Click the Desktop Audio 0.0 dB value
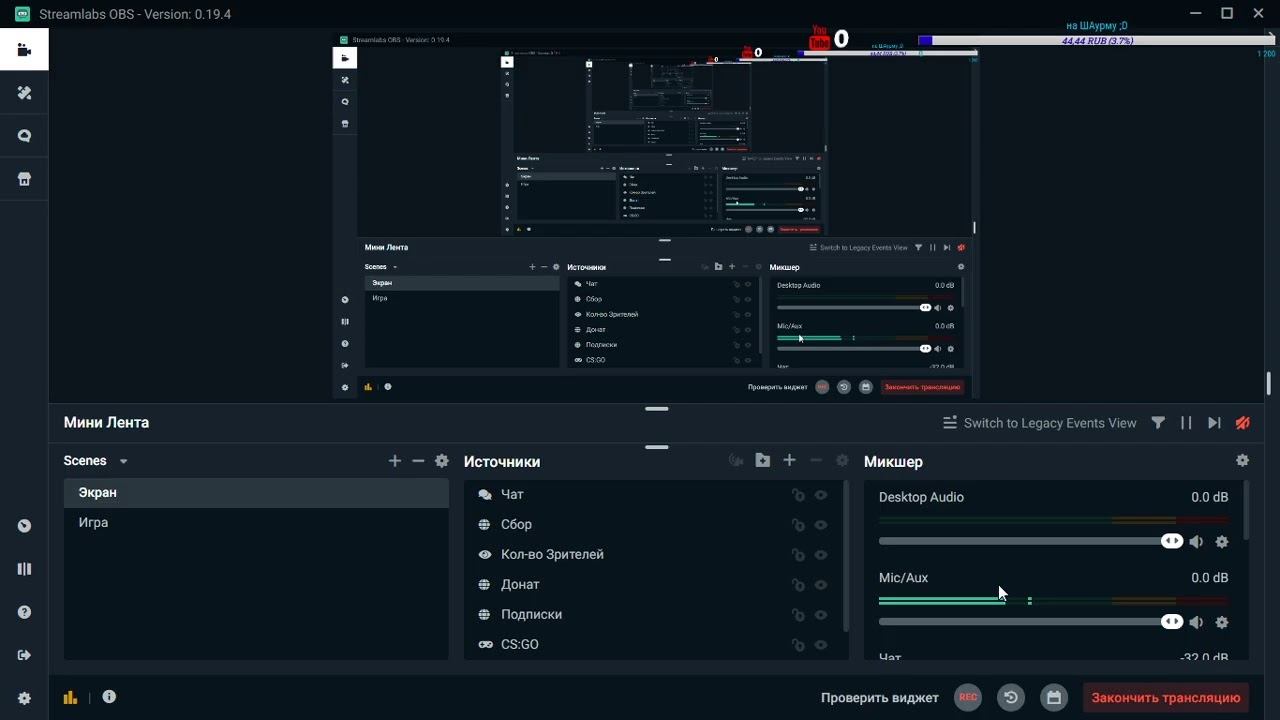 [x=1209, y=497]
